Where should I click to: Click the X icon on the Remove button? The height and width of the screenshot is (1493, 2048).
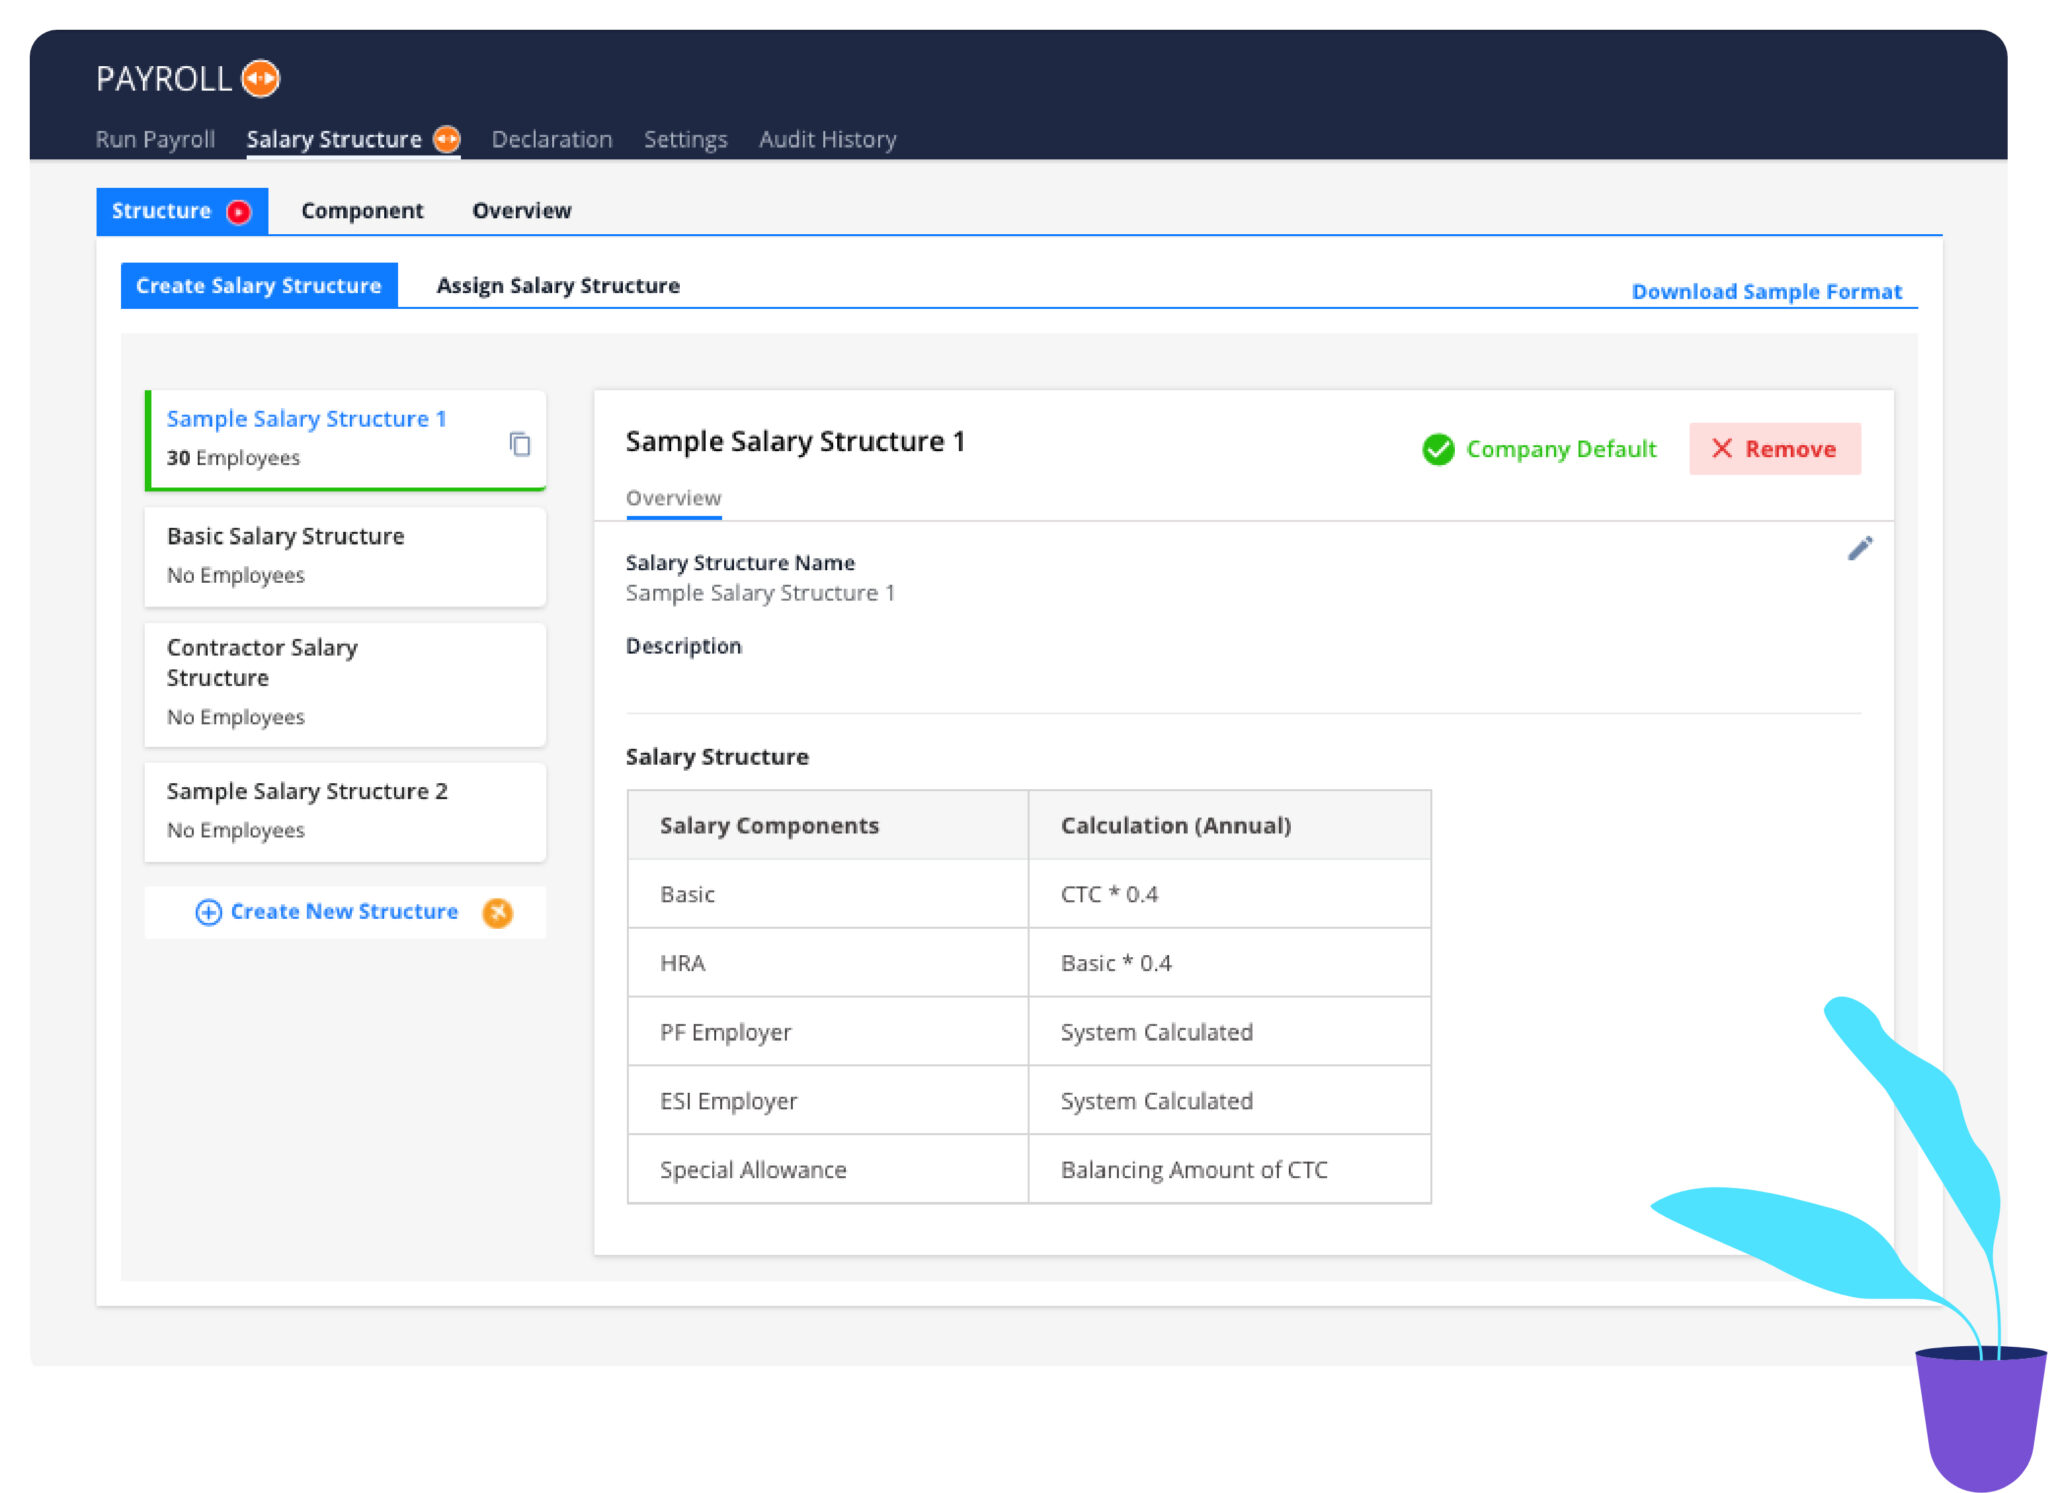pyautogui.click(x=1721, y=448)
